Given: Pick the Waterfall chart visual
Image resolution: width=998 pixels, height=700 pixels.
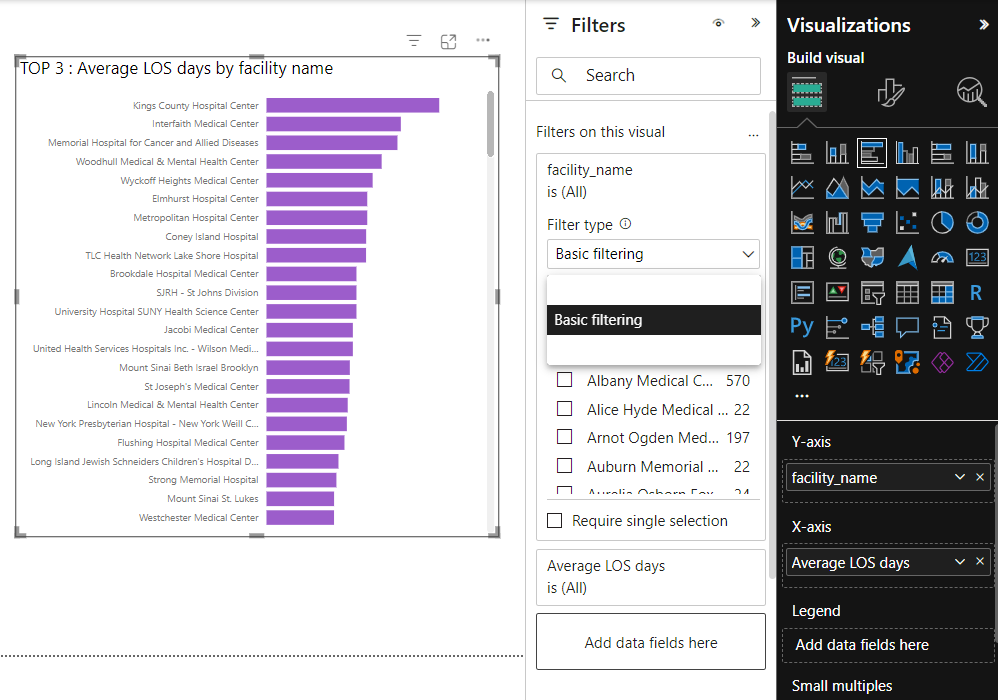Looking at the screenshot, I should tap(836, 223).
